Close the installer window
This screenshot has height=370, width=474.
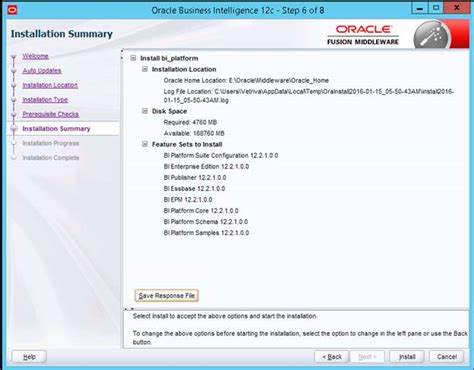coord(456,8)
